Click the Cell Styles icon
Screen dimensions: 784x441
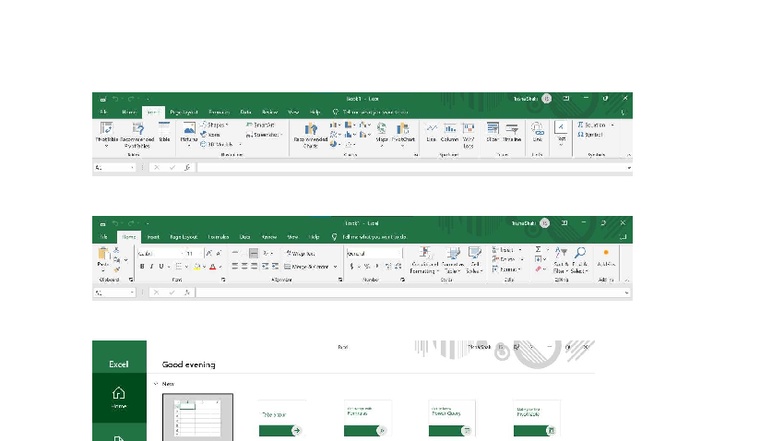pos(474,260)
